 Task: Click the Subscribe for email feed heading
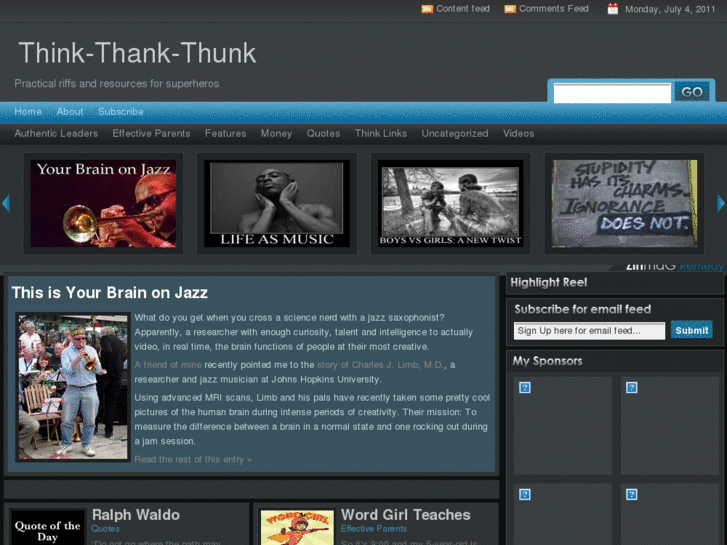tap(583, 309)
